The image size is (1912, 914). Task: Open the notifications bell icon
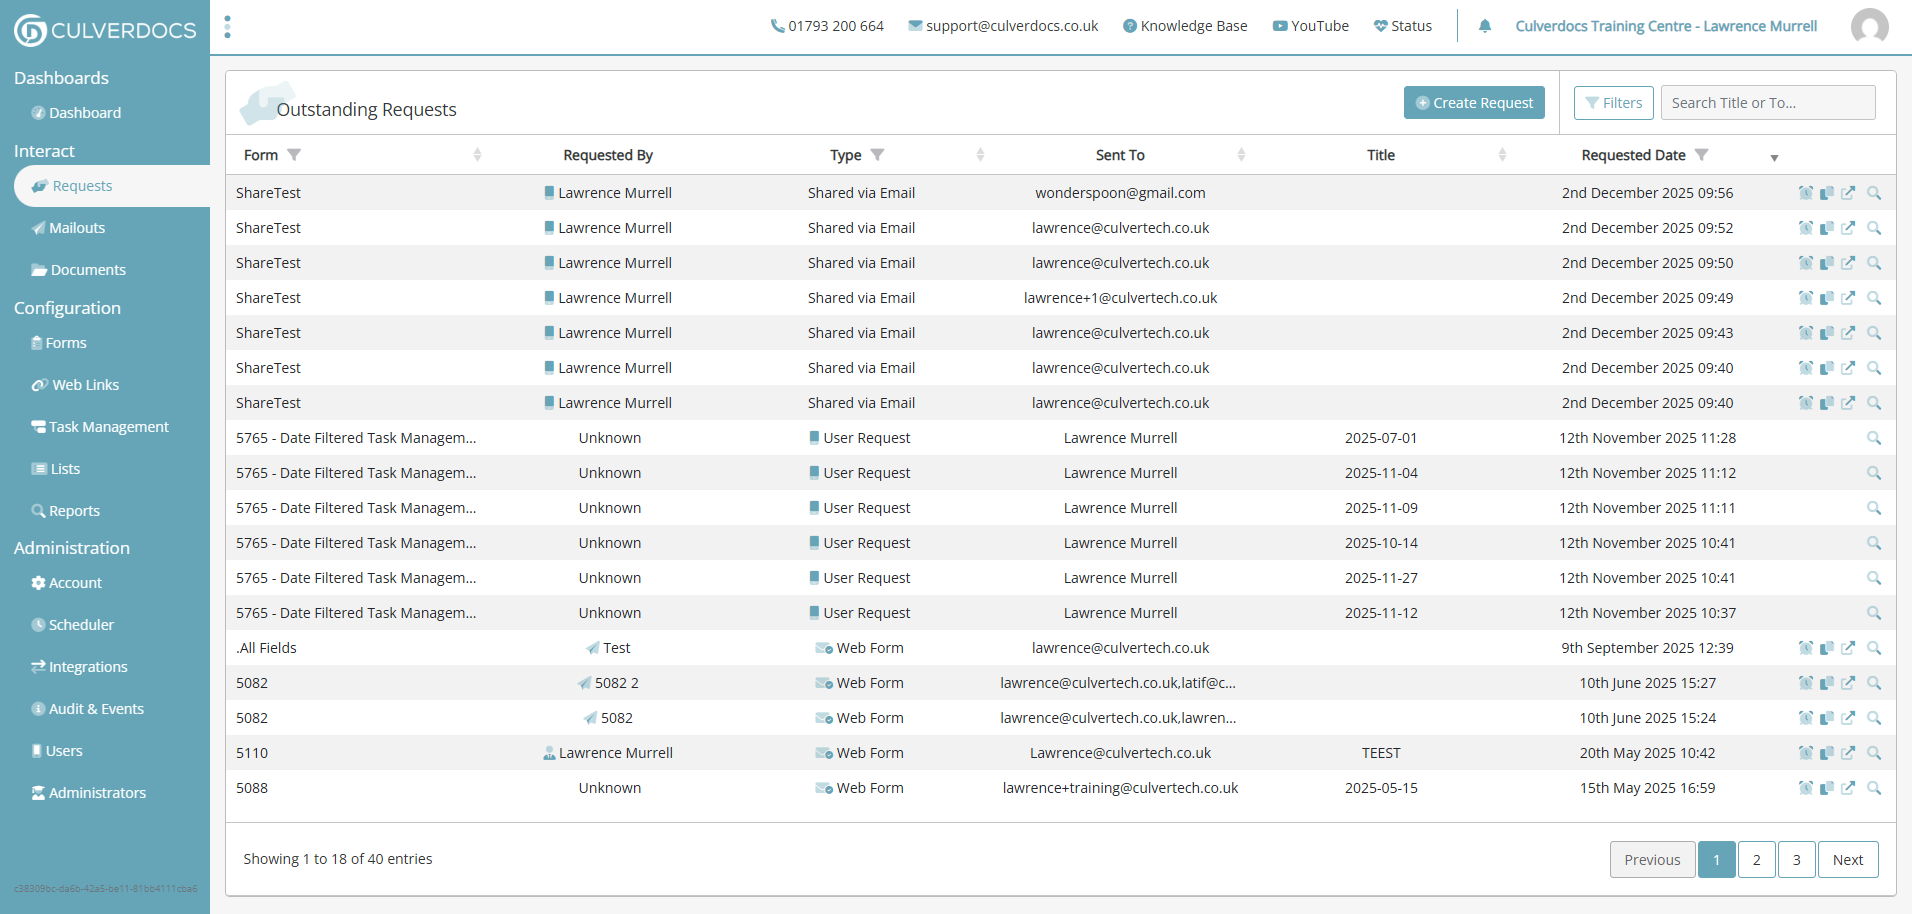click(x=1485, y=26)
